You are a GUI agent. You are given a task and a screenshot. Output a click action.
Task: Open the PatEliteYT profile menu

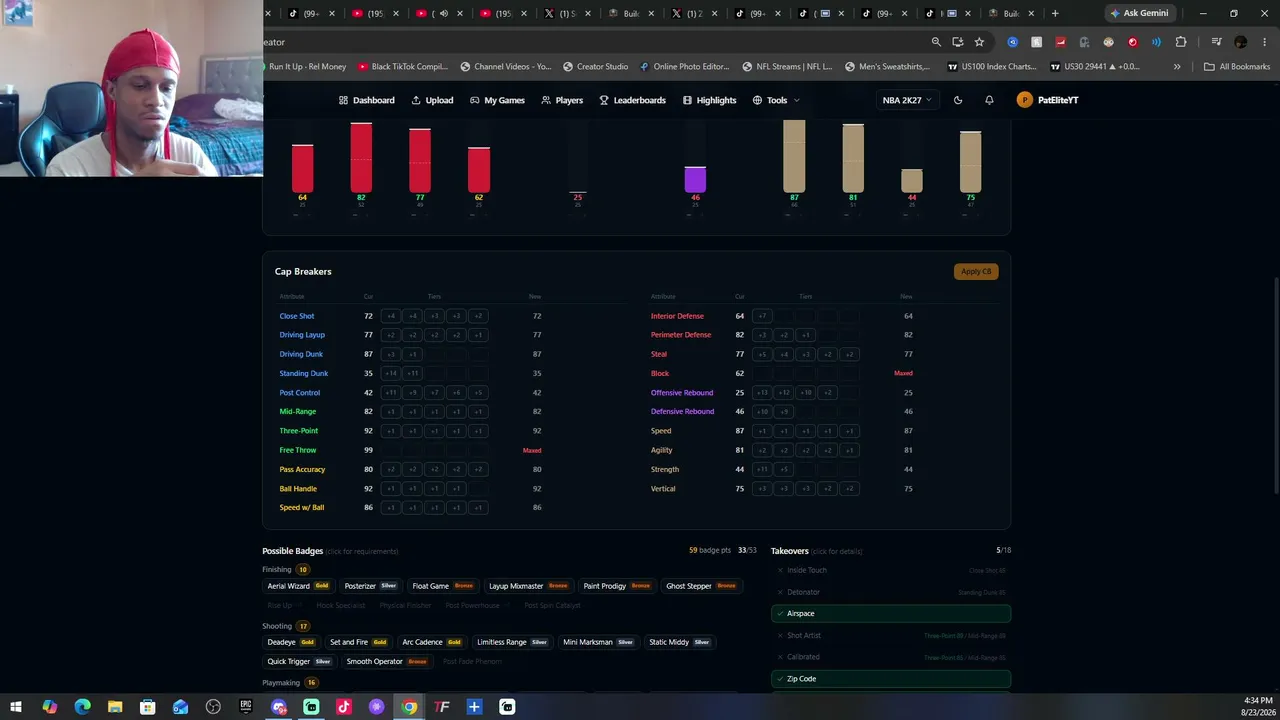click(x=1047, y=100)
